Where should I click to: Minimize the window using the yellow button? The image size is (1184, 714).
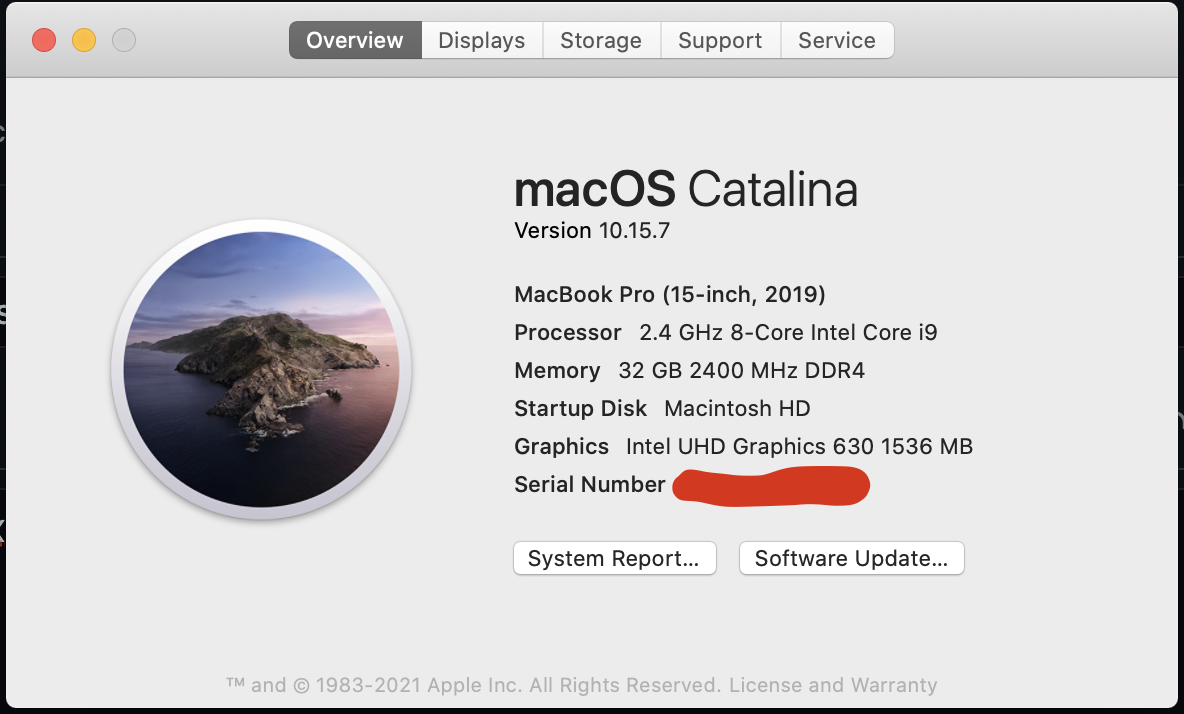pos(84,40)
